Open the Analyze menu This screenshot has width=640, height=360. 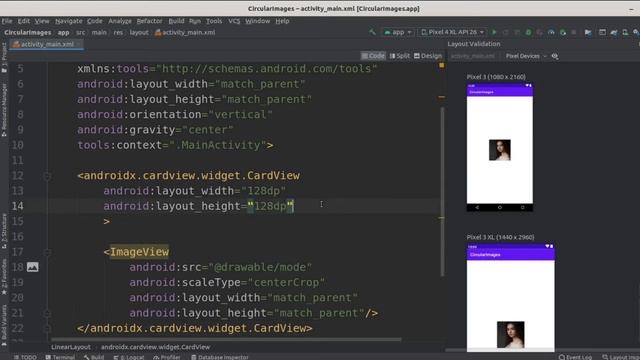pyautogui.click(x=120, y=21)
